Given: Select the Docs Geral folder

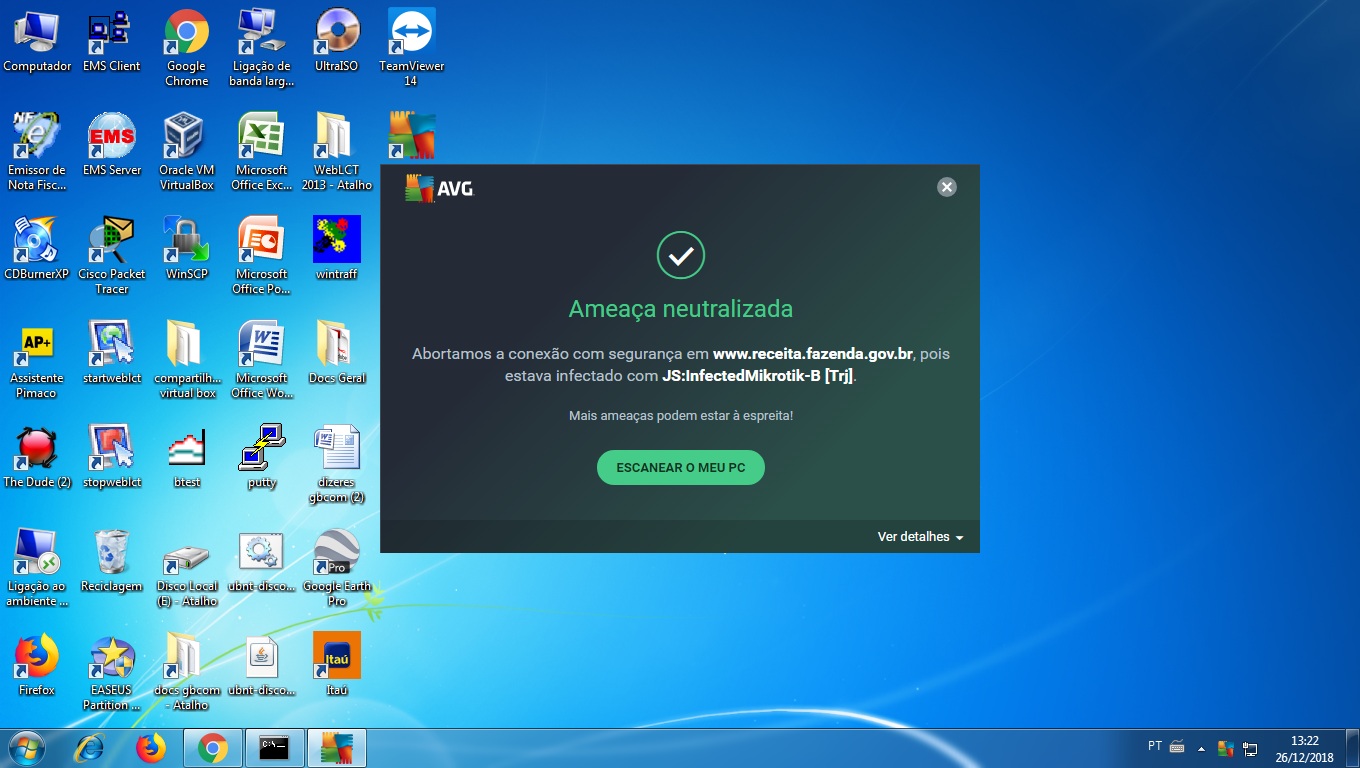Looking at the screenshot, I should click(x=337, y=353).
